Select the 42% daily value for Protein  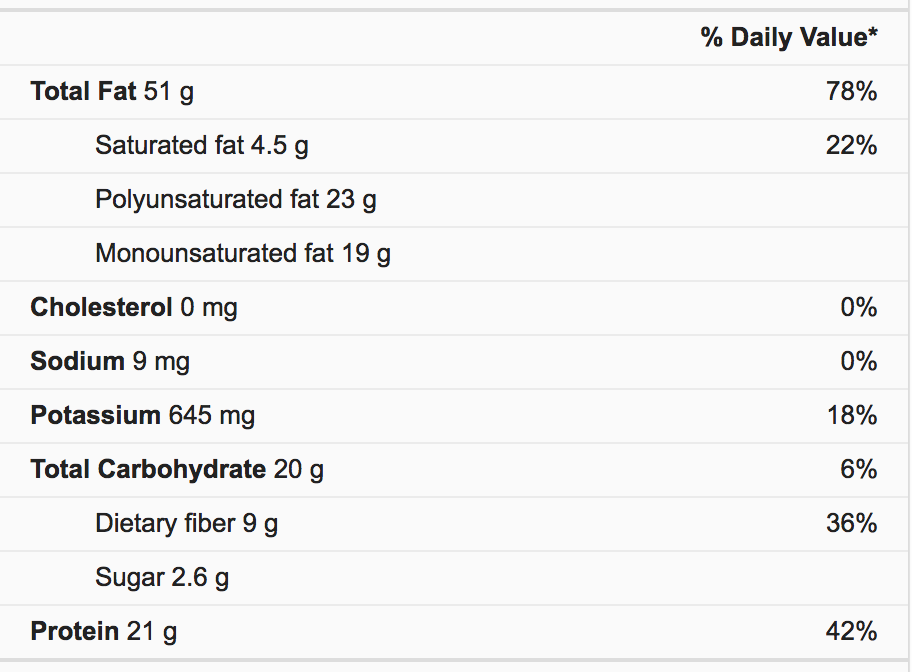pyautogui.click(x=852, y=632)
